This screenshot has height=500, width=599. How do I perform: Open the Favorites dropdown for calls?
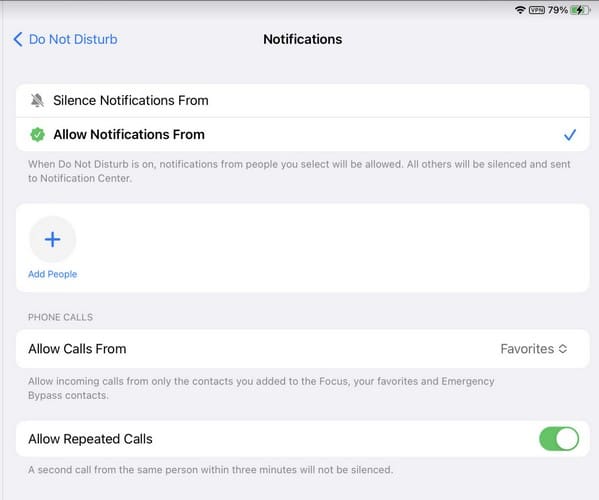534,349
